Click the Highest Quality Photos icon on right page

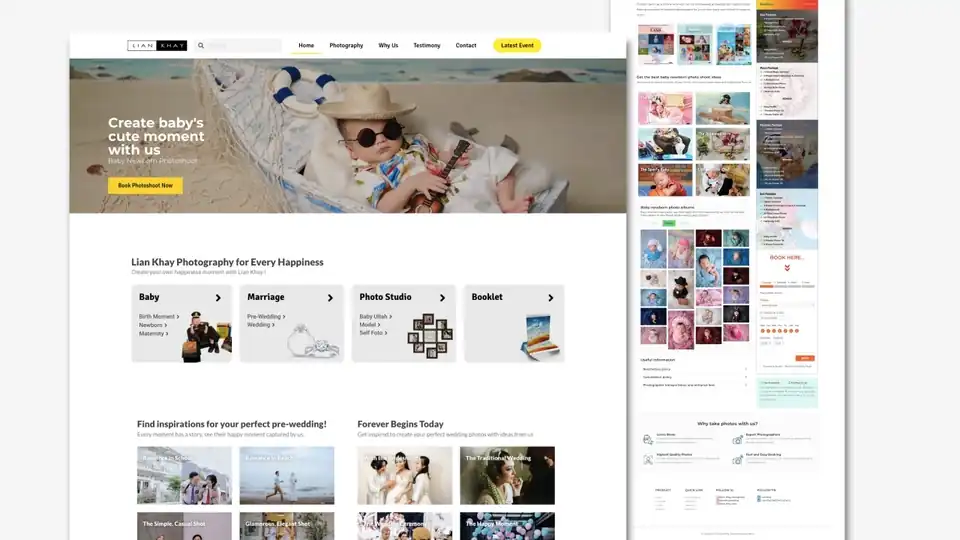tap(648, 460)
